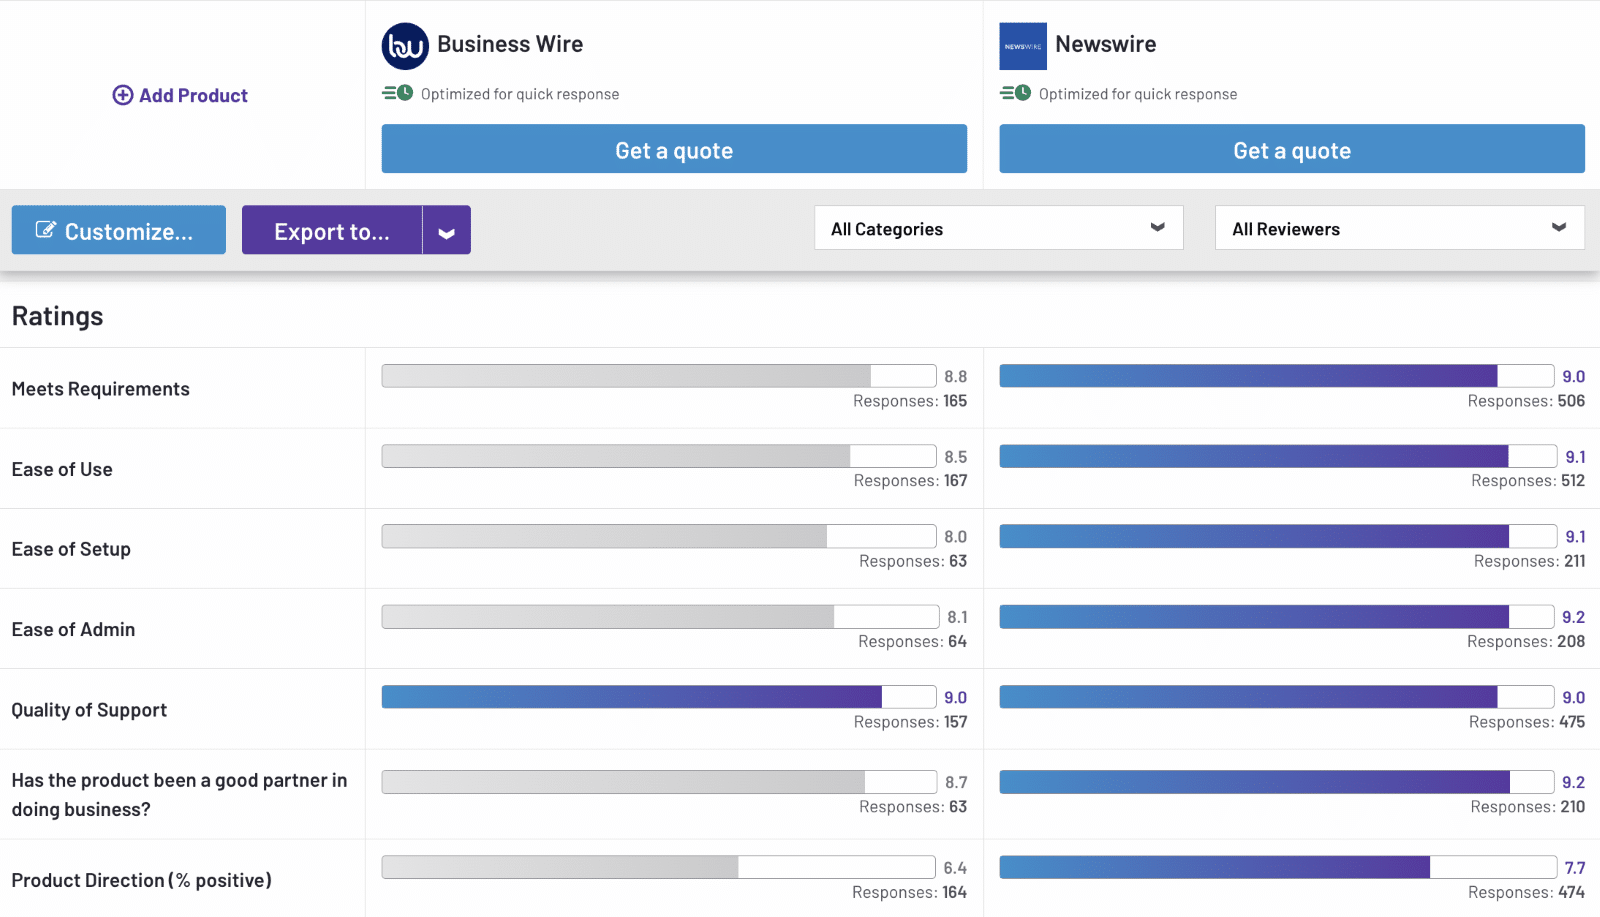
Task: Click Responses: 64 text
Action: [913, 642]
